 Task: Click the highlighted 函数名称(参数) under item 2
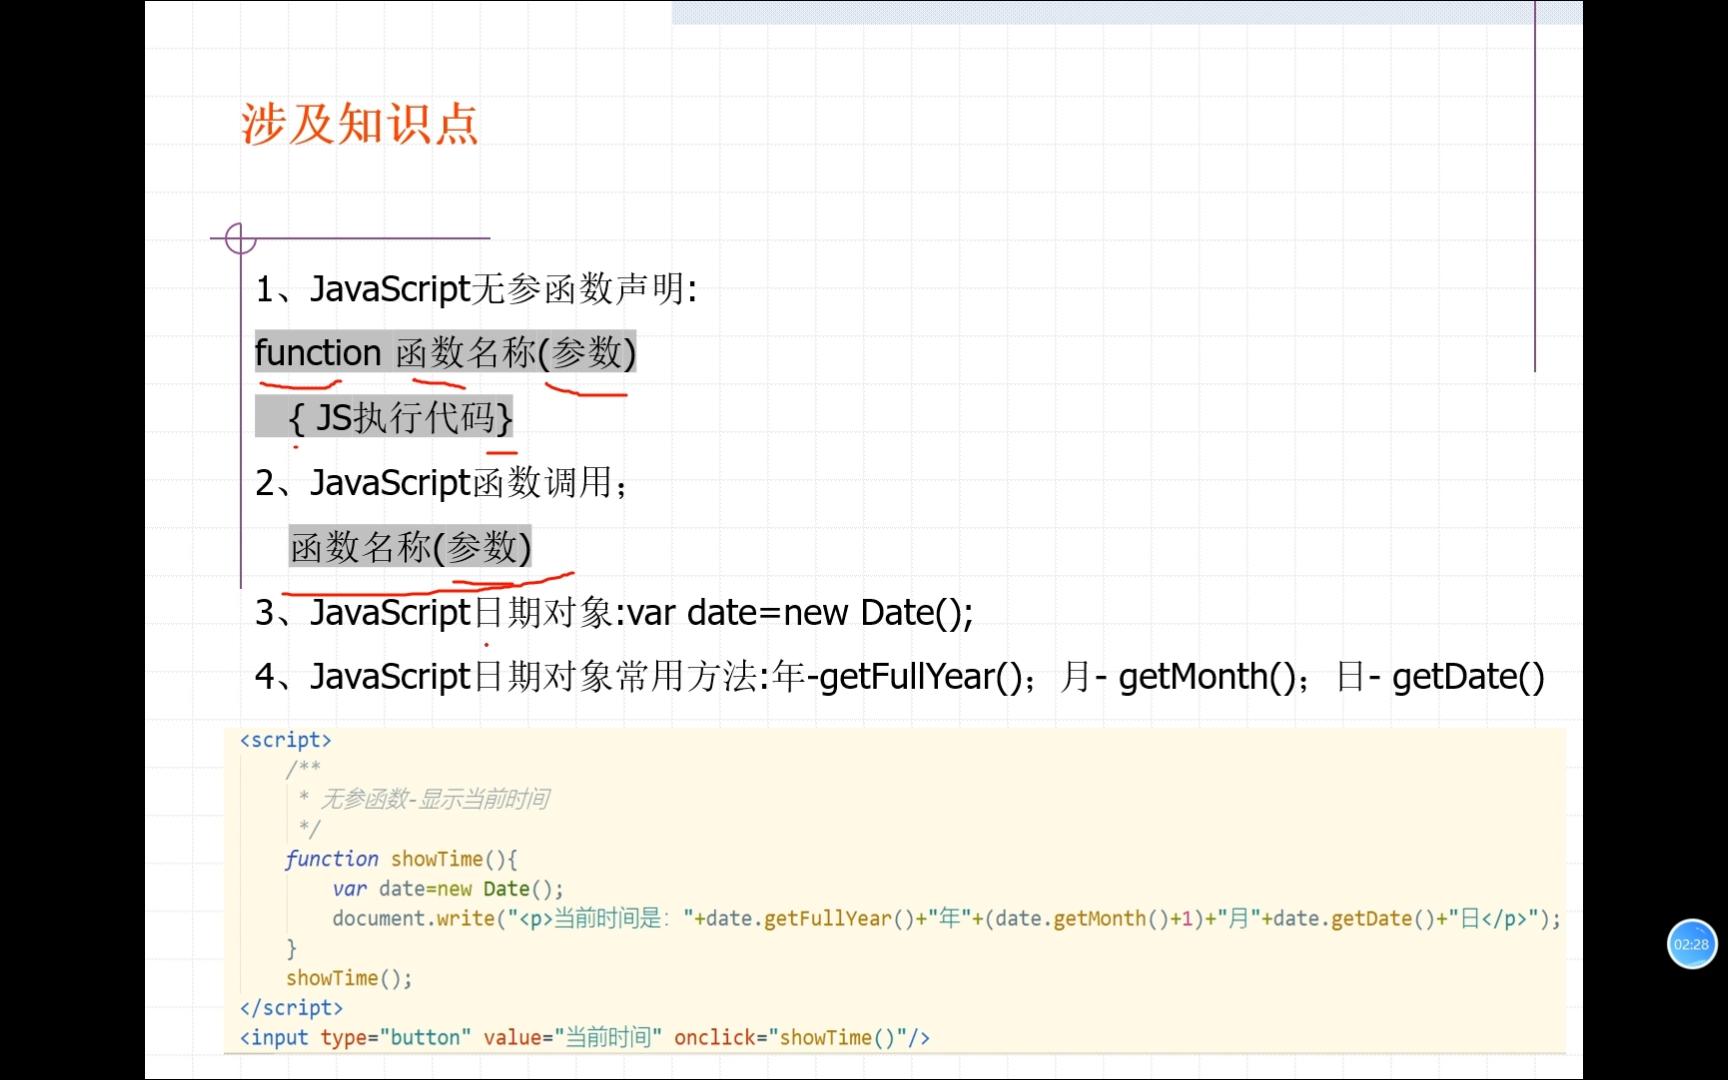point(410,547)
